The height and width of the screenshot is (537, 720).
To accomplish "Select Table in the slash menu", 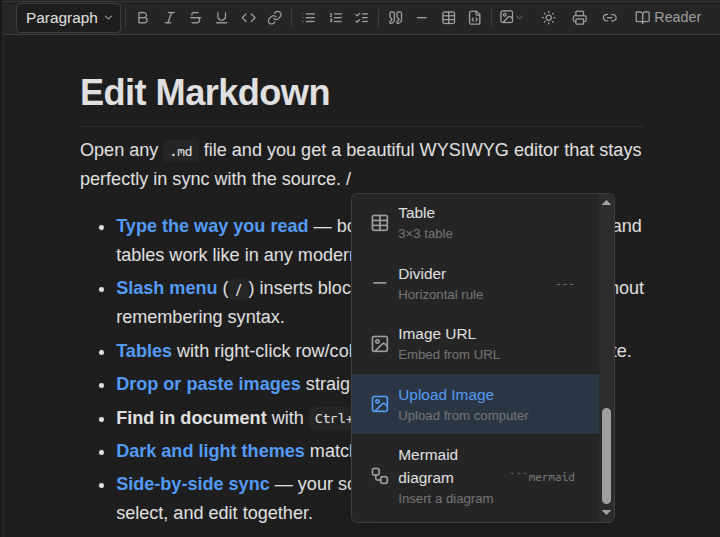I will tap(476, 223).
